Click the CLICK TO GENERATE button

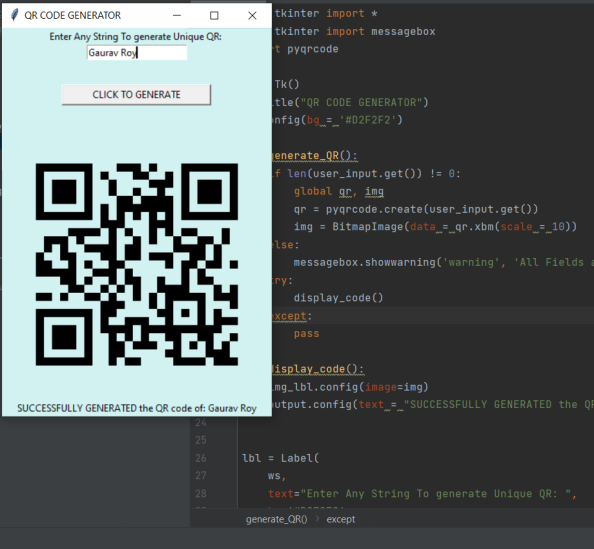point(136,94)
